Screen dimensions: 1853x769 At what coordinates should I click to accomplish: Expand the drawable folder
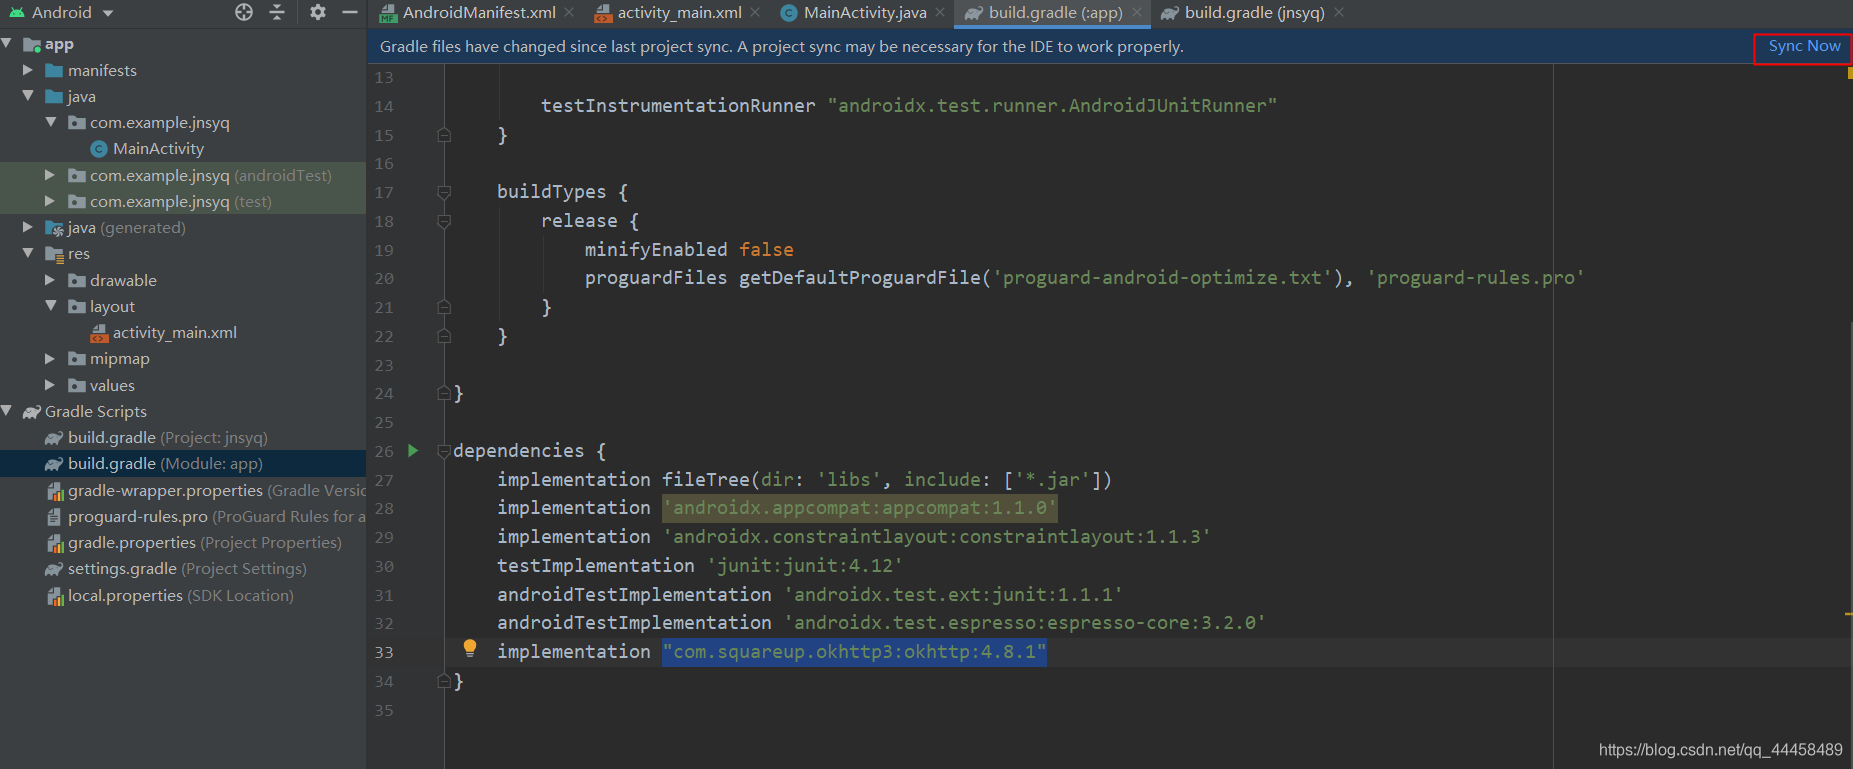(50, 280)
